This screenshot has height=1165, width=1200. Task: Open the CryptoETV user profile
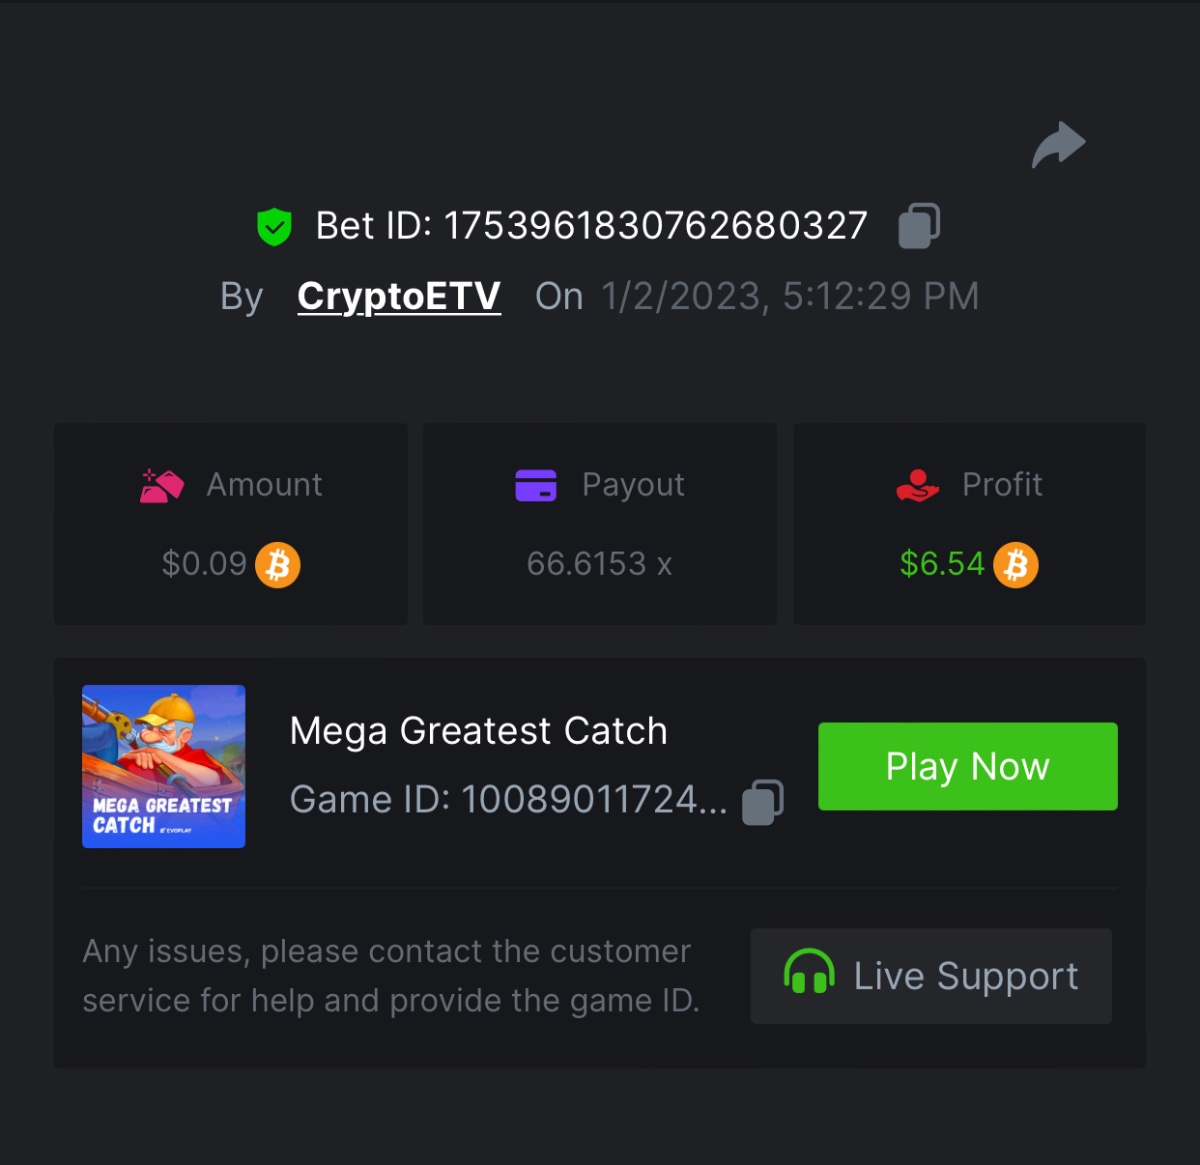[x=399, y=296]
